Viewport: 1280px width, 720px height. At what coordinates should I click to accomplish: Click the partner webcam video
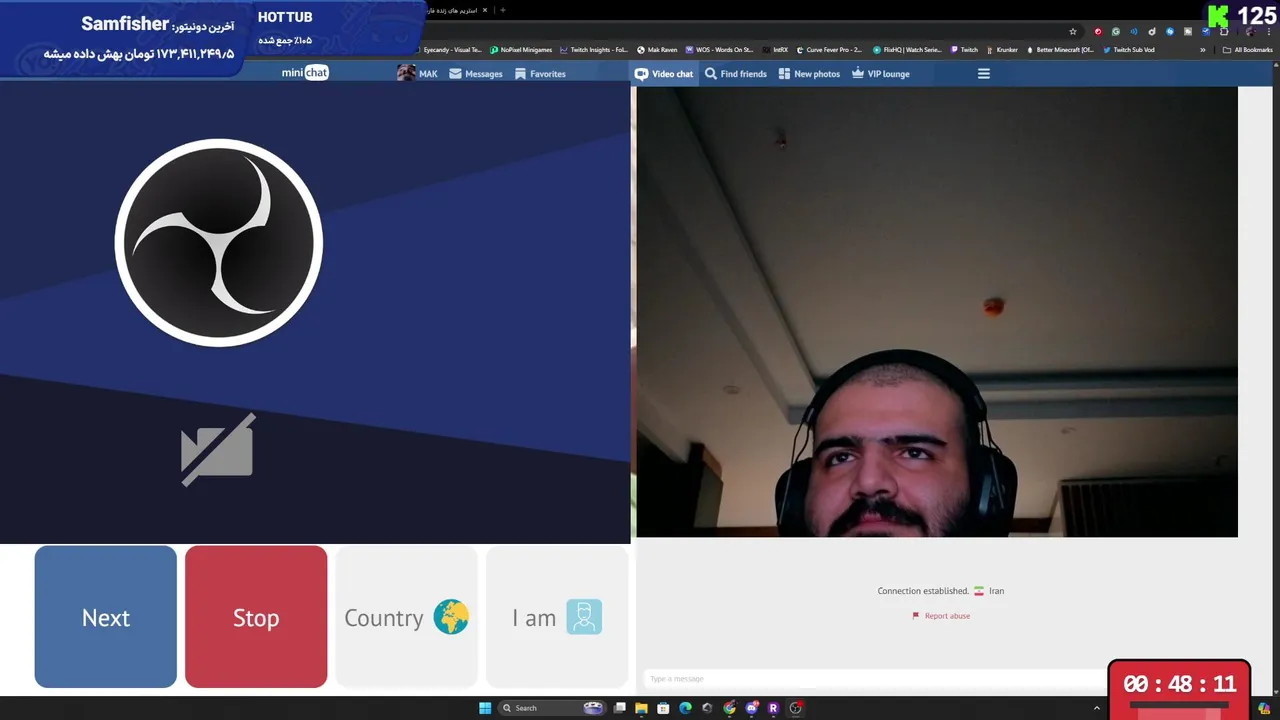coord(937,312)
